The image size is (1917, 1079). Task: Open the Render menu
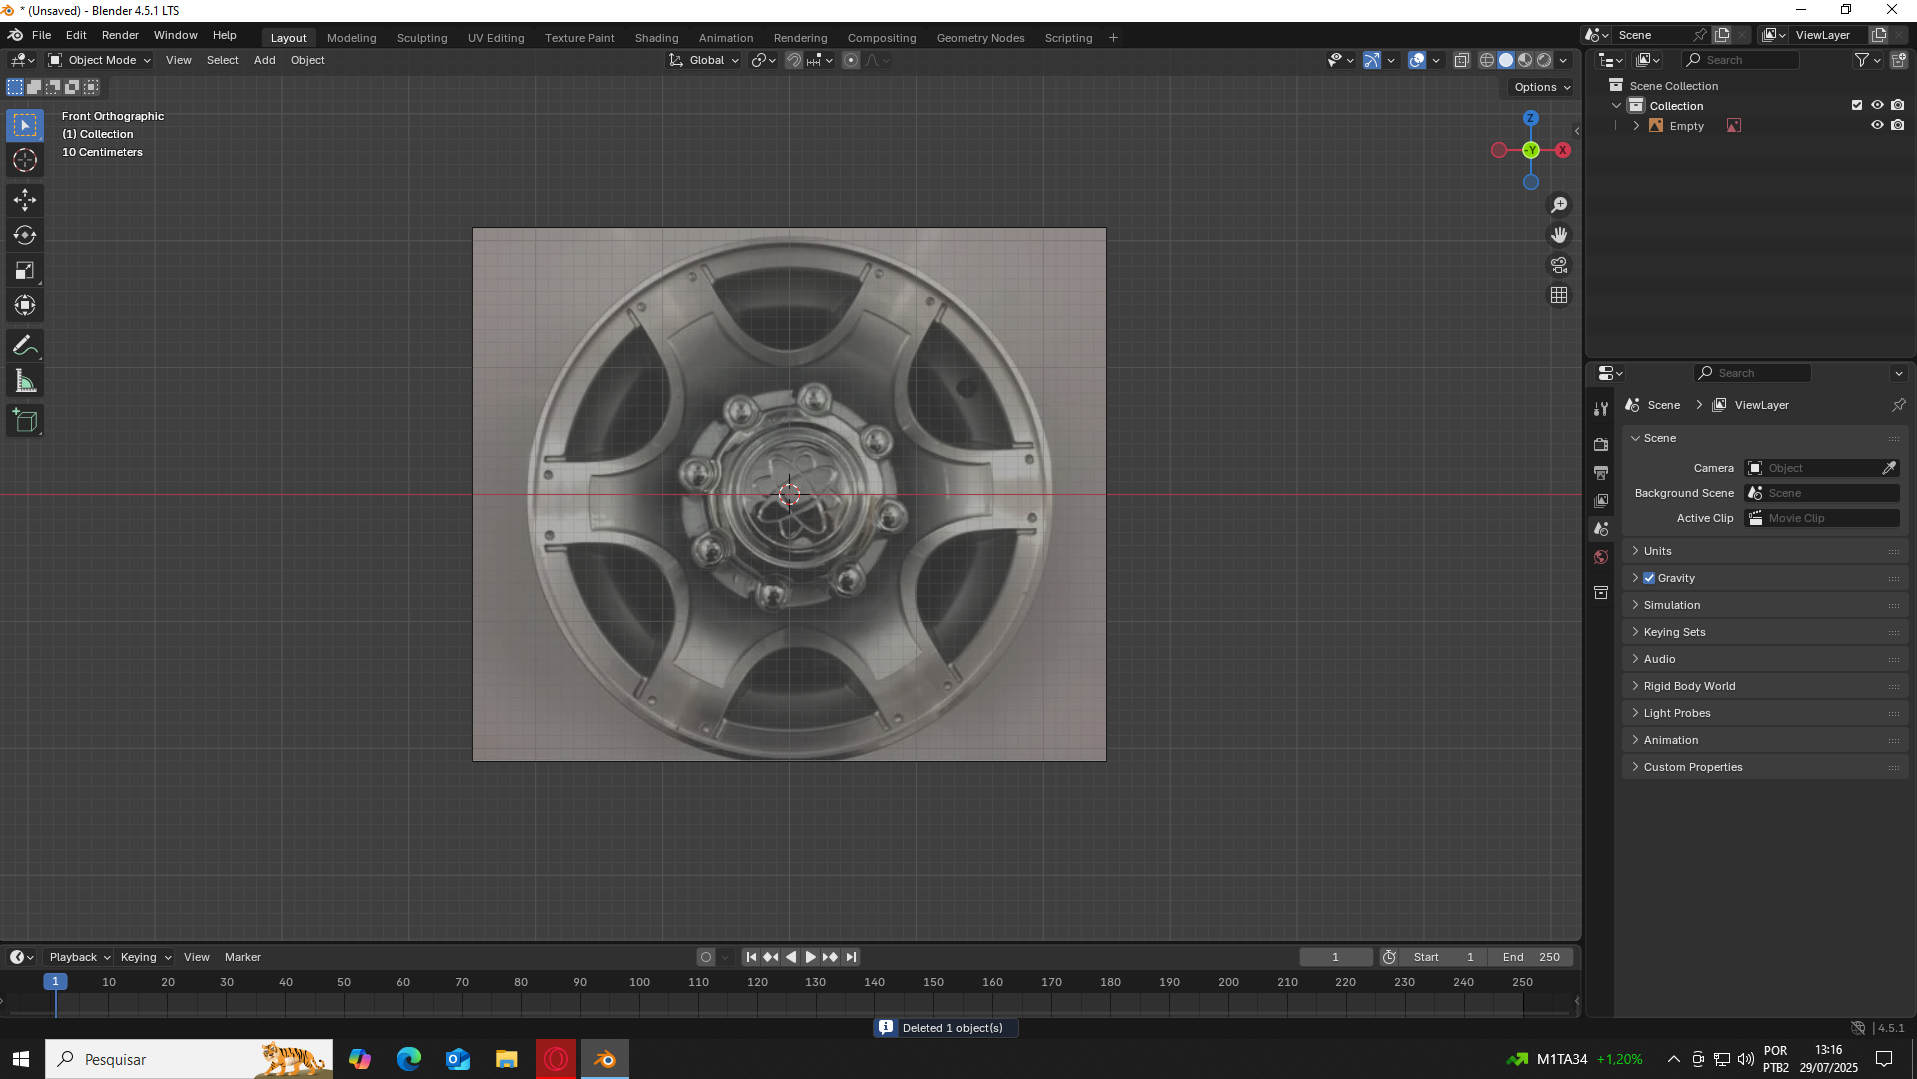tap(120, 35)
